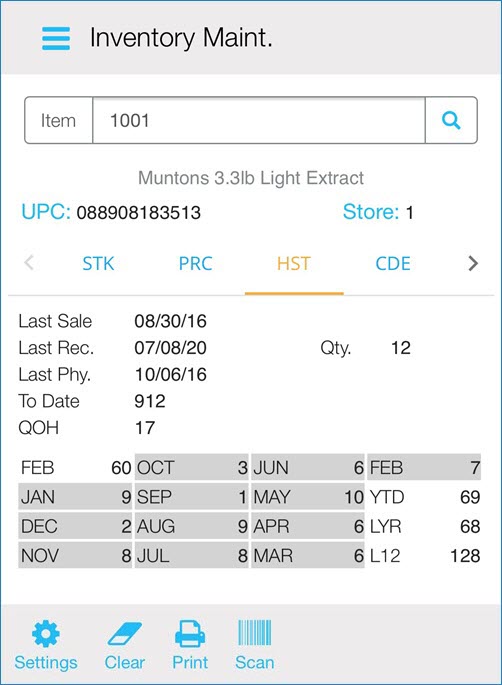Click the search magnifier icon
Viewport: 502px width, 685px height.
click(x=451, y=120)
